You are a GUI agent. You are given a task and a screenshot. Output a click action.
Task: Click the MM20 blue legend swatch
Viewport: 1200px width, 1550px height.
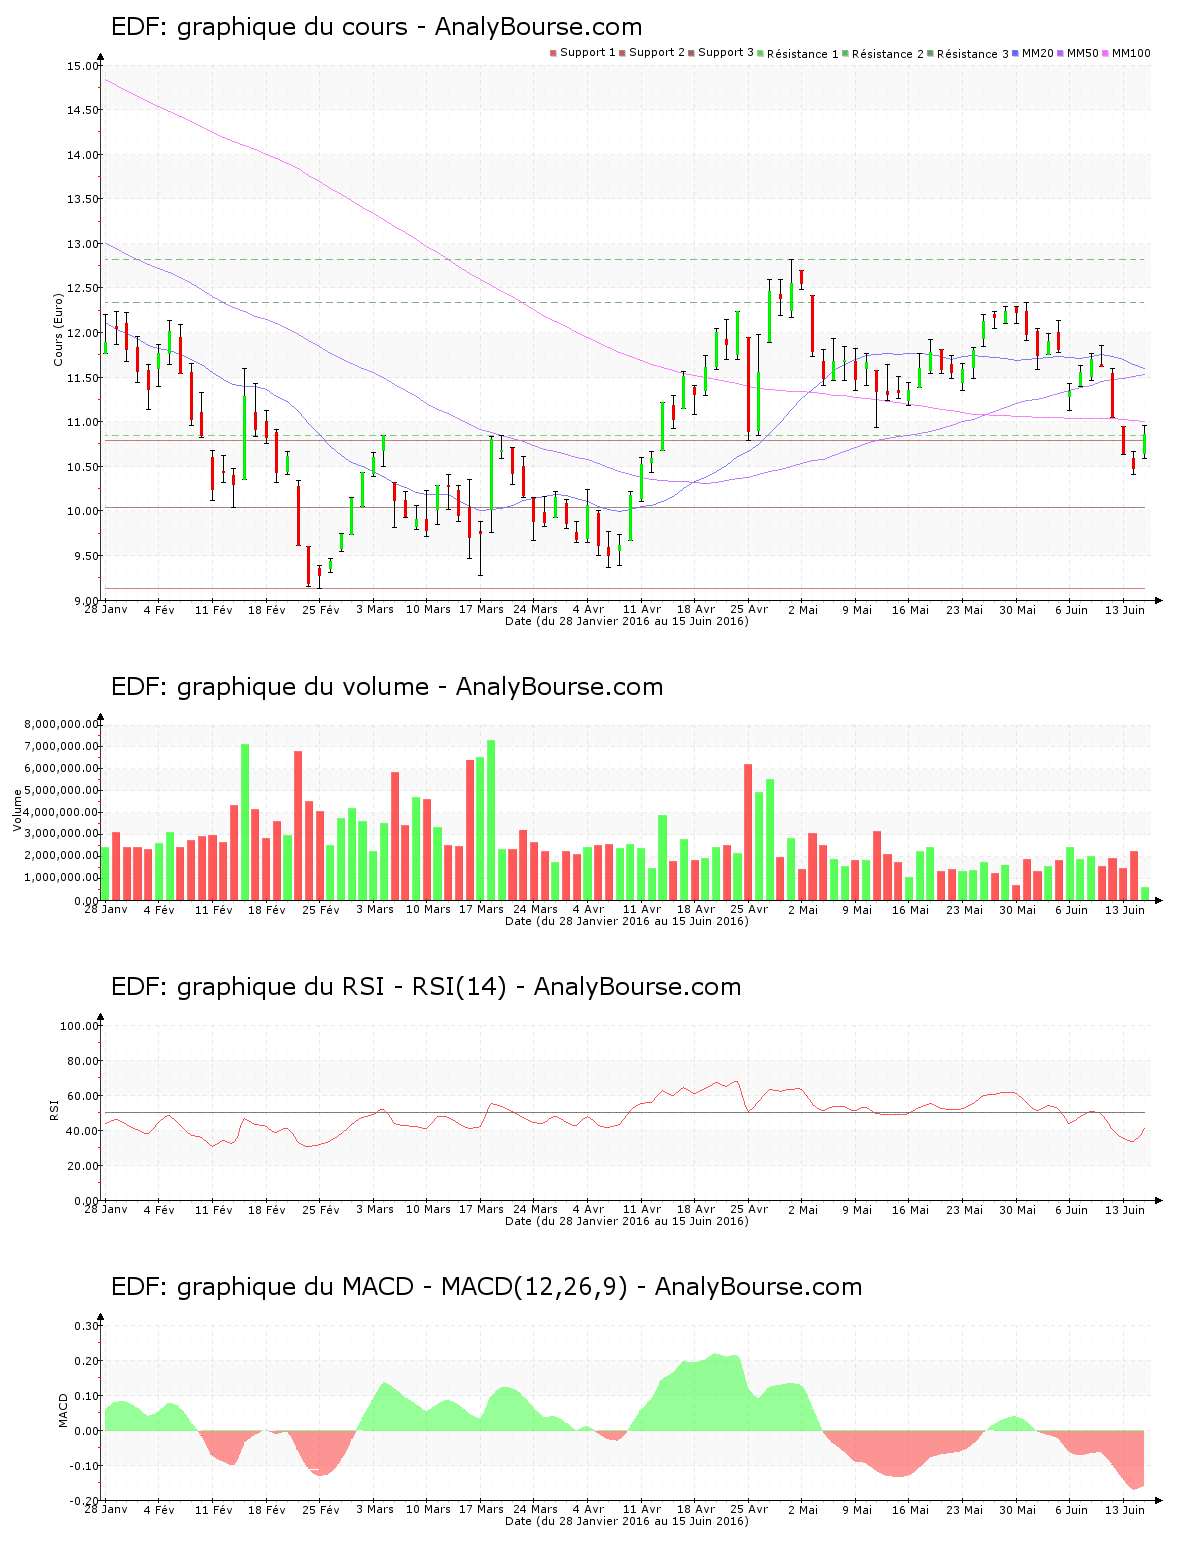pyautogui.click(x=1016, y=53)
